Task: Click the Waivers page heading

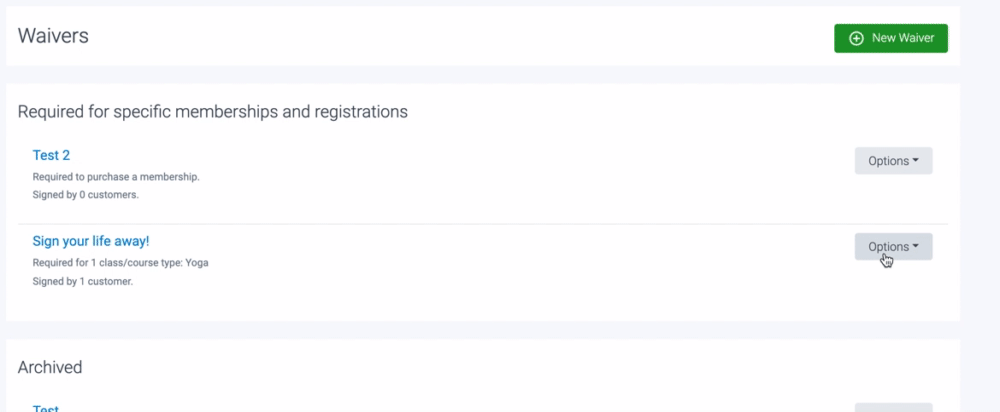Action: [x=53, y=36]
